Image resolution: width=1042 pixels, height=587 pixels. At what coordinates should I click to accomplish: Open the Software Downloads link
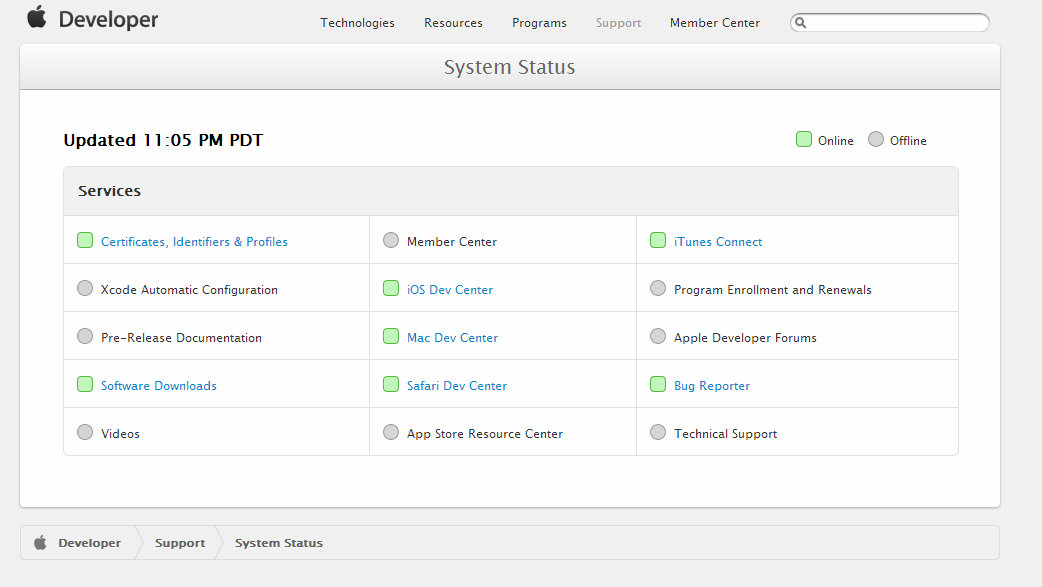pyautogui.click(x=159, y=386)
